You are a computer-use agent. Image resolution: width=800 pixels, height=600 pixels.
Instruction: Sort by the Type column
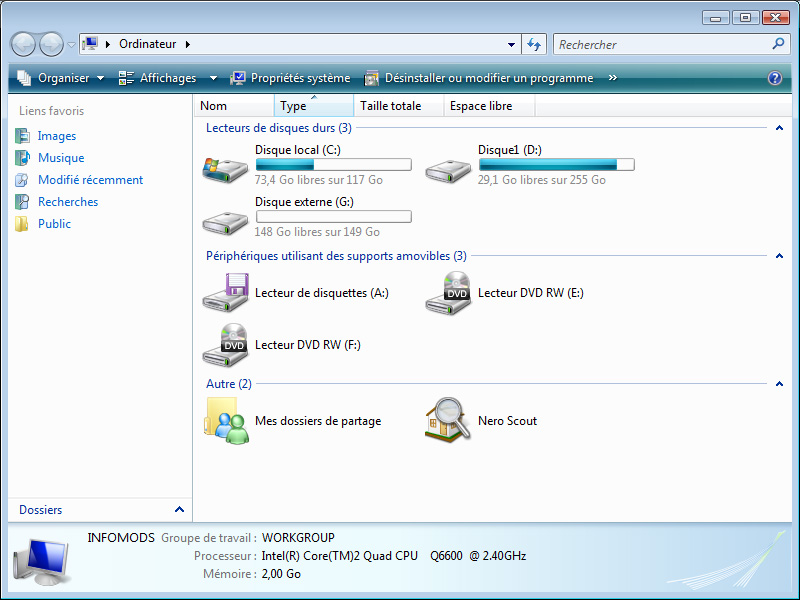point(314,106)
